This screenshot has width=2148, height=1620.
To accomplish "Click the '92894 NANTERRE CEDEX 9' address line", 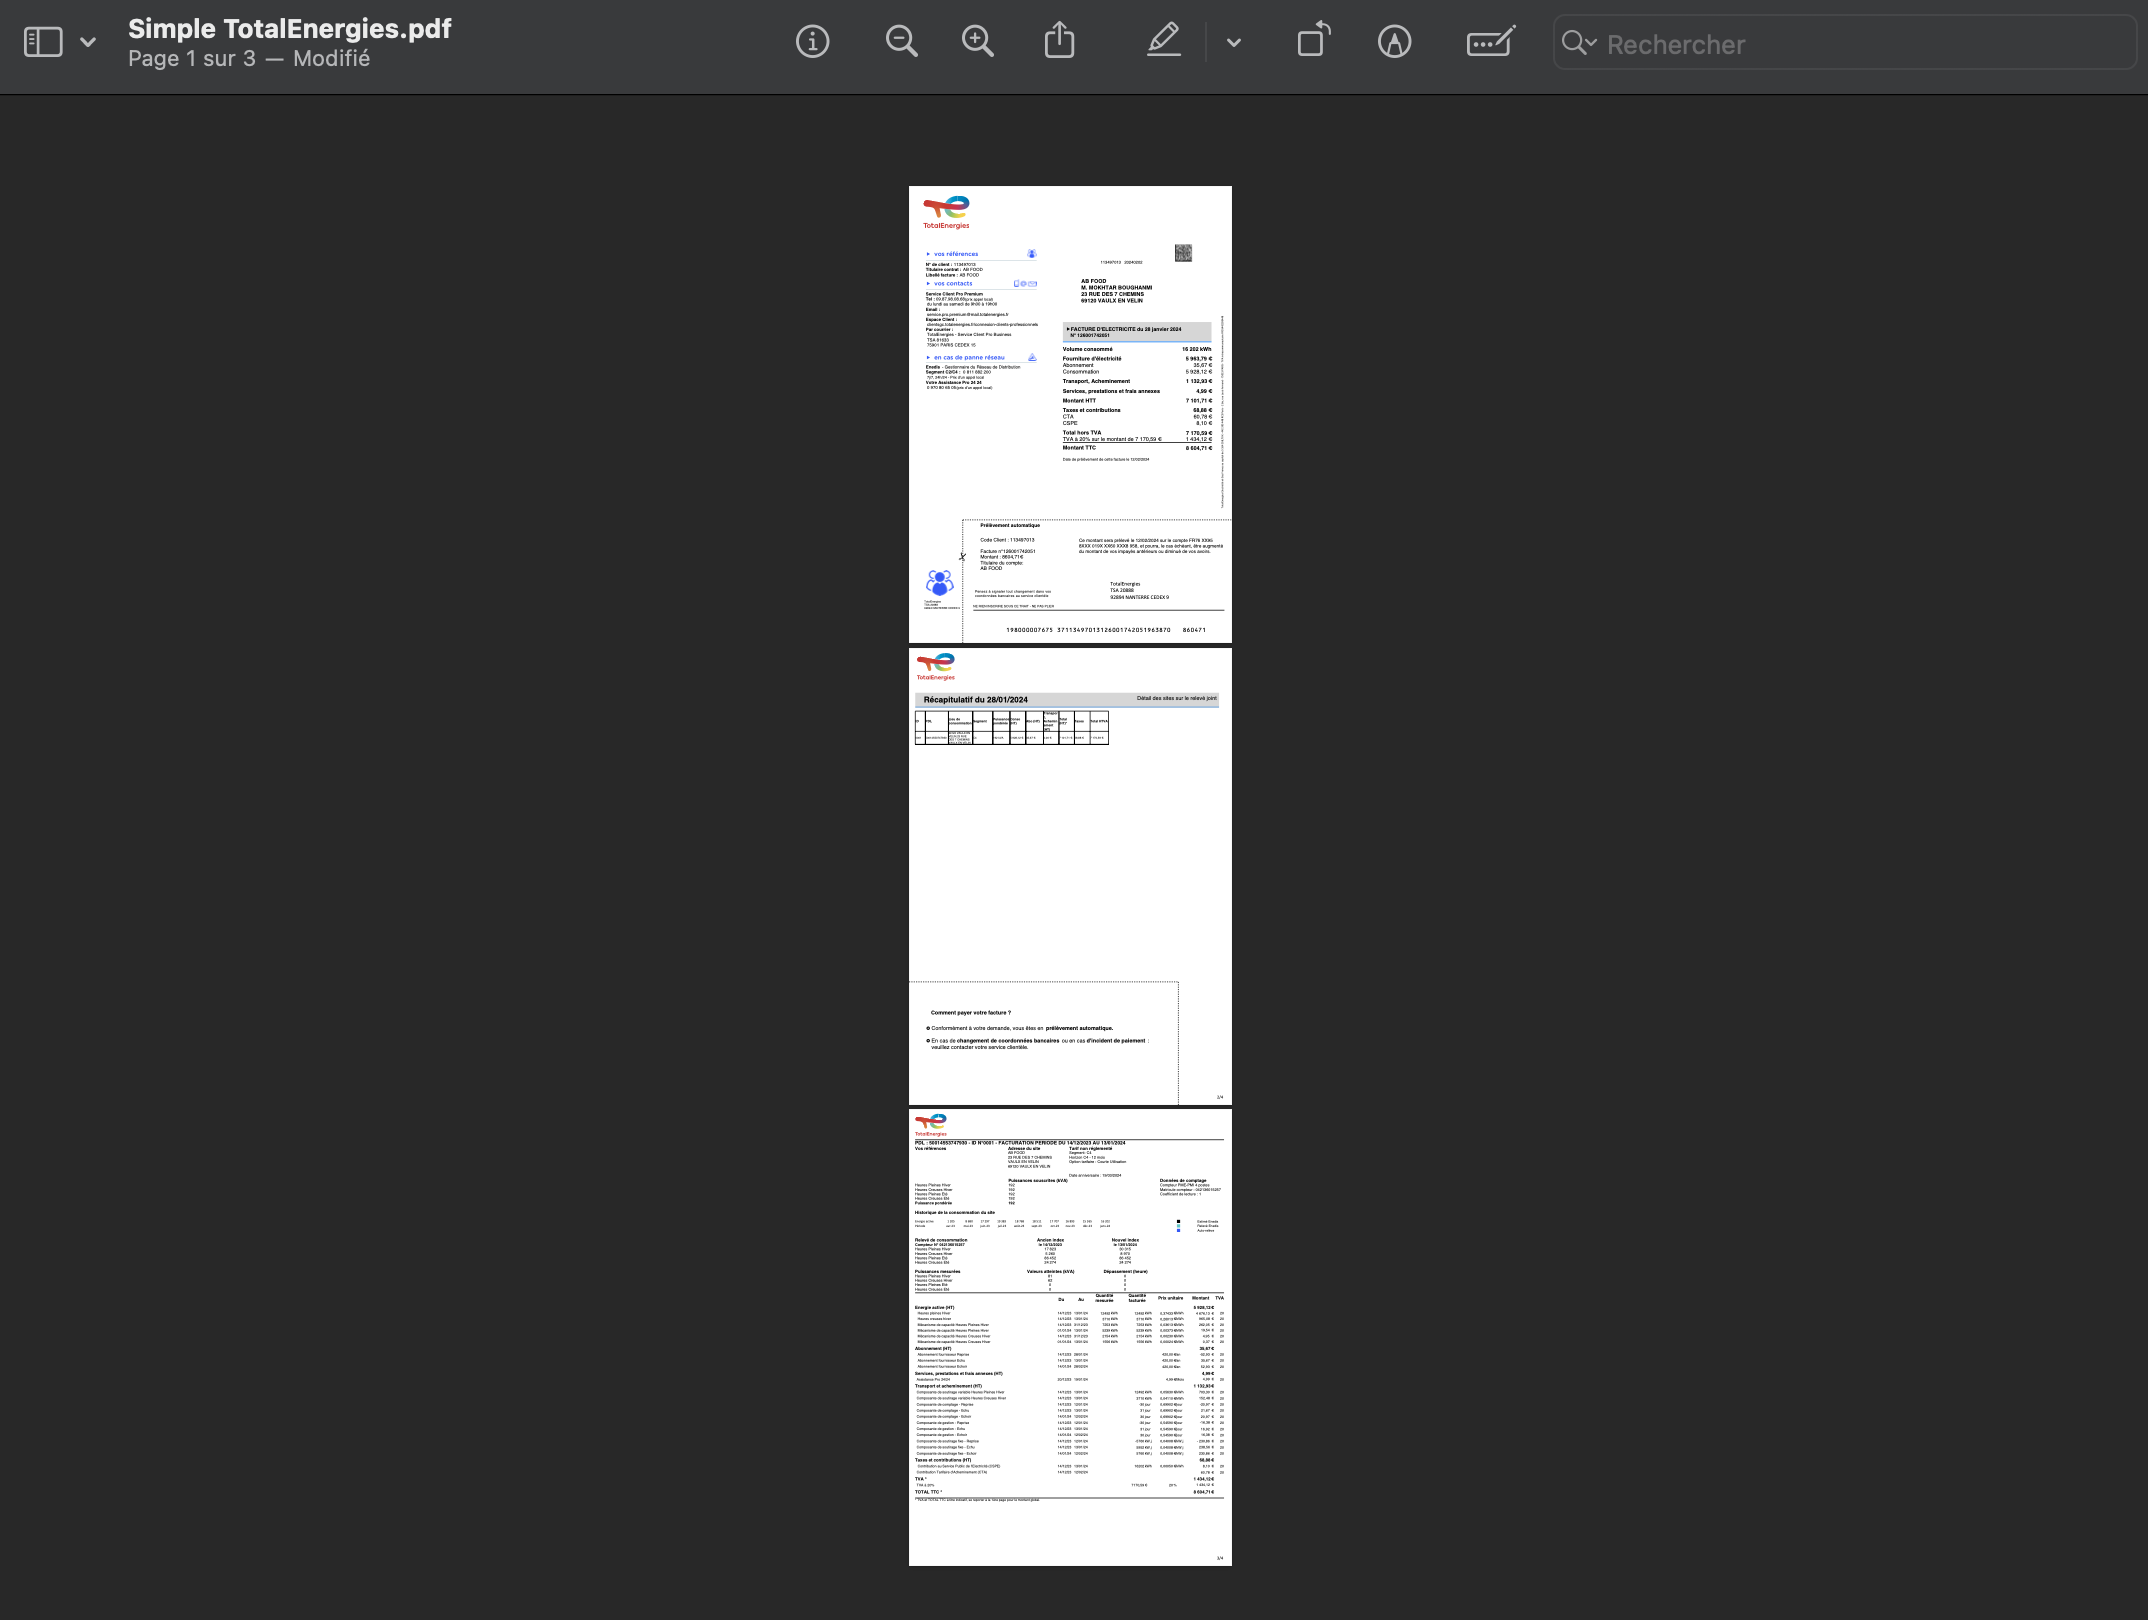I will [1139, 598].
